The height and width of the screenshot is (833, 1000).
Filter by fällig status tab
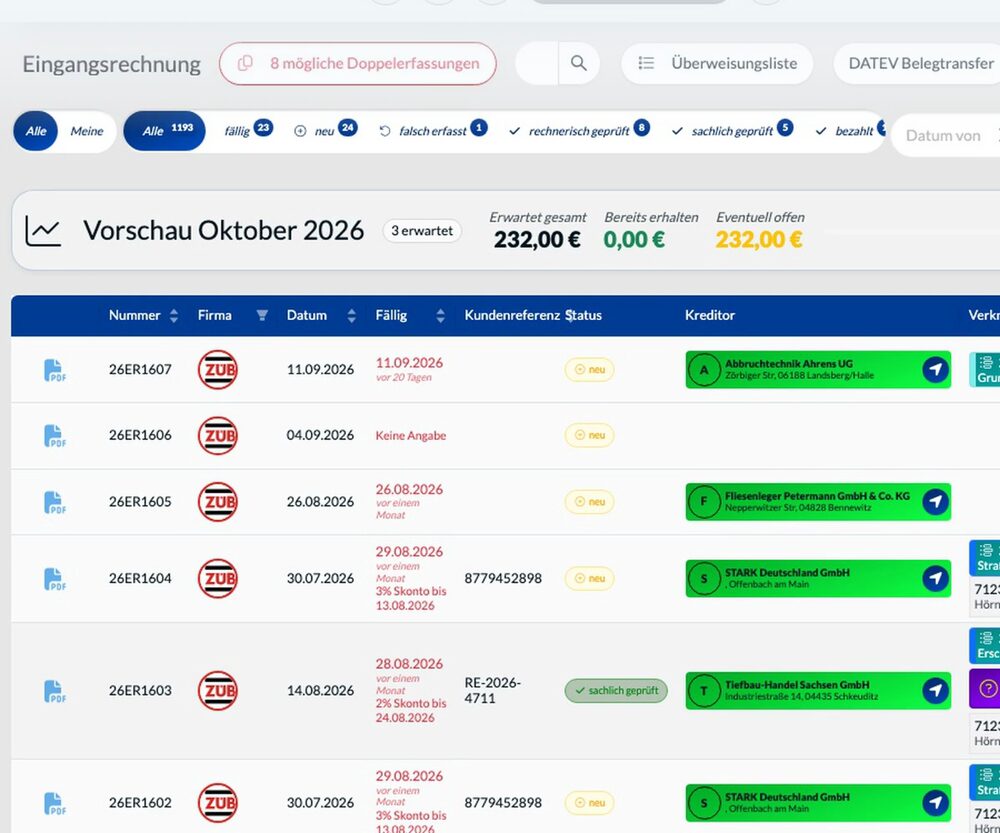tap(248, 131)
